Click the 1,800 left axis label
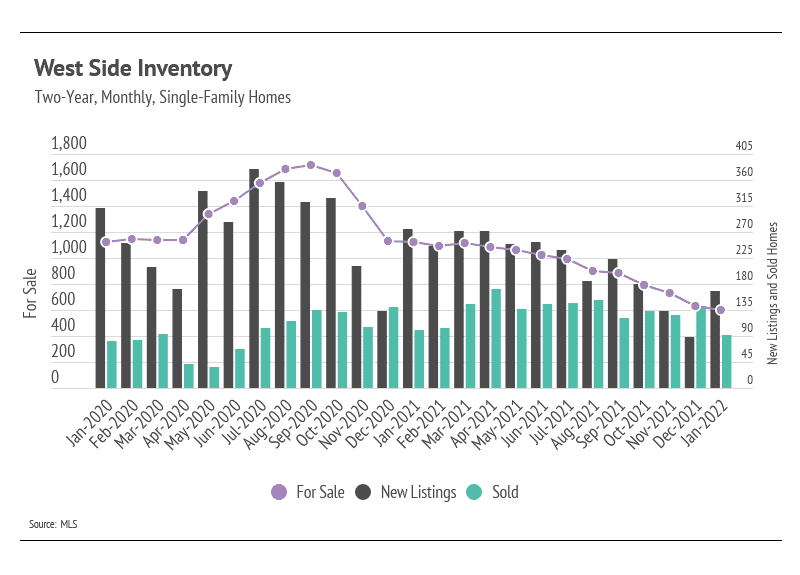Viewport: 800px width, 575px height. (x=69, y=143)
